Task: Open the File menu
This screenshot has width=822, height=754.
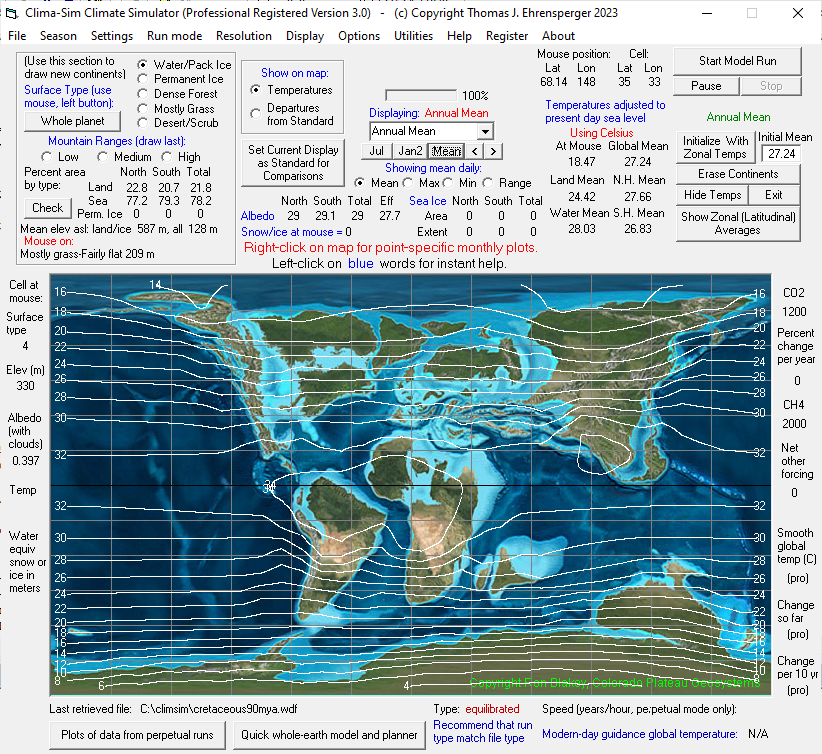Action: 17,36
